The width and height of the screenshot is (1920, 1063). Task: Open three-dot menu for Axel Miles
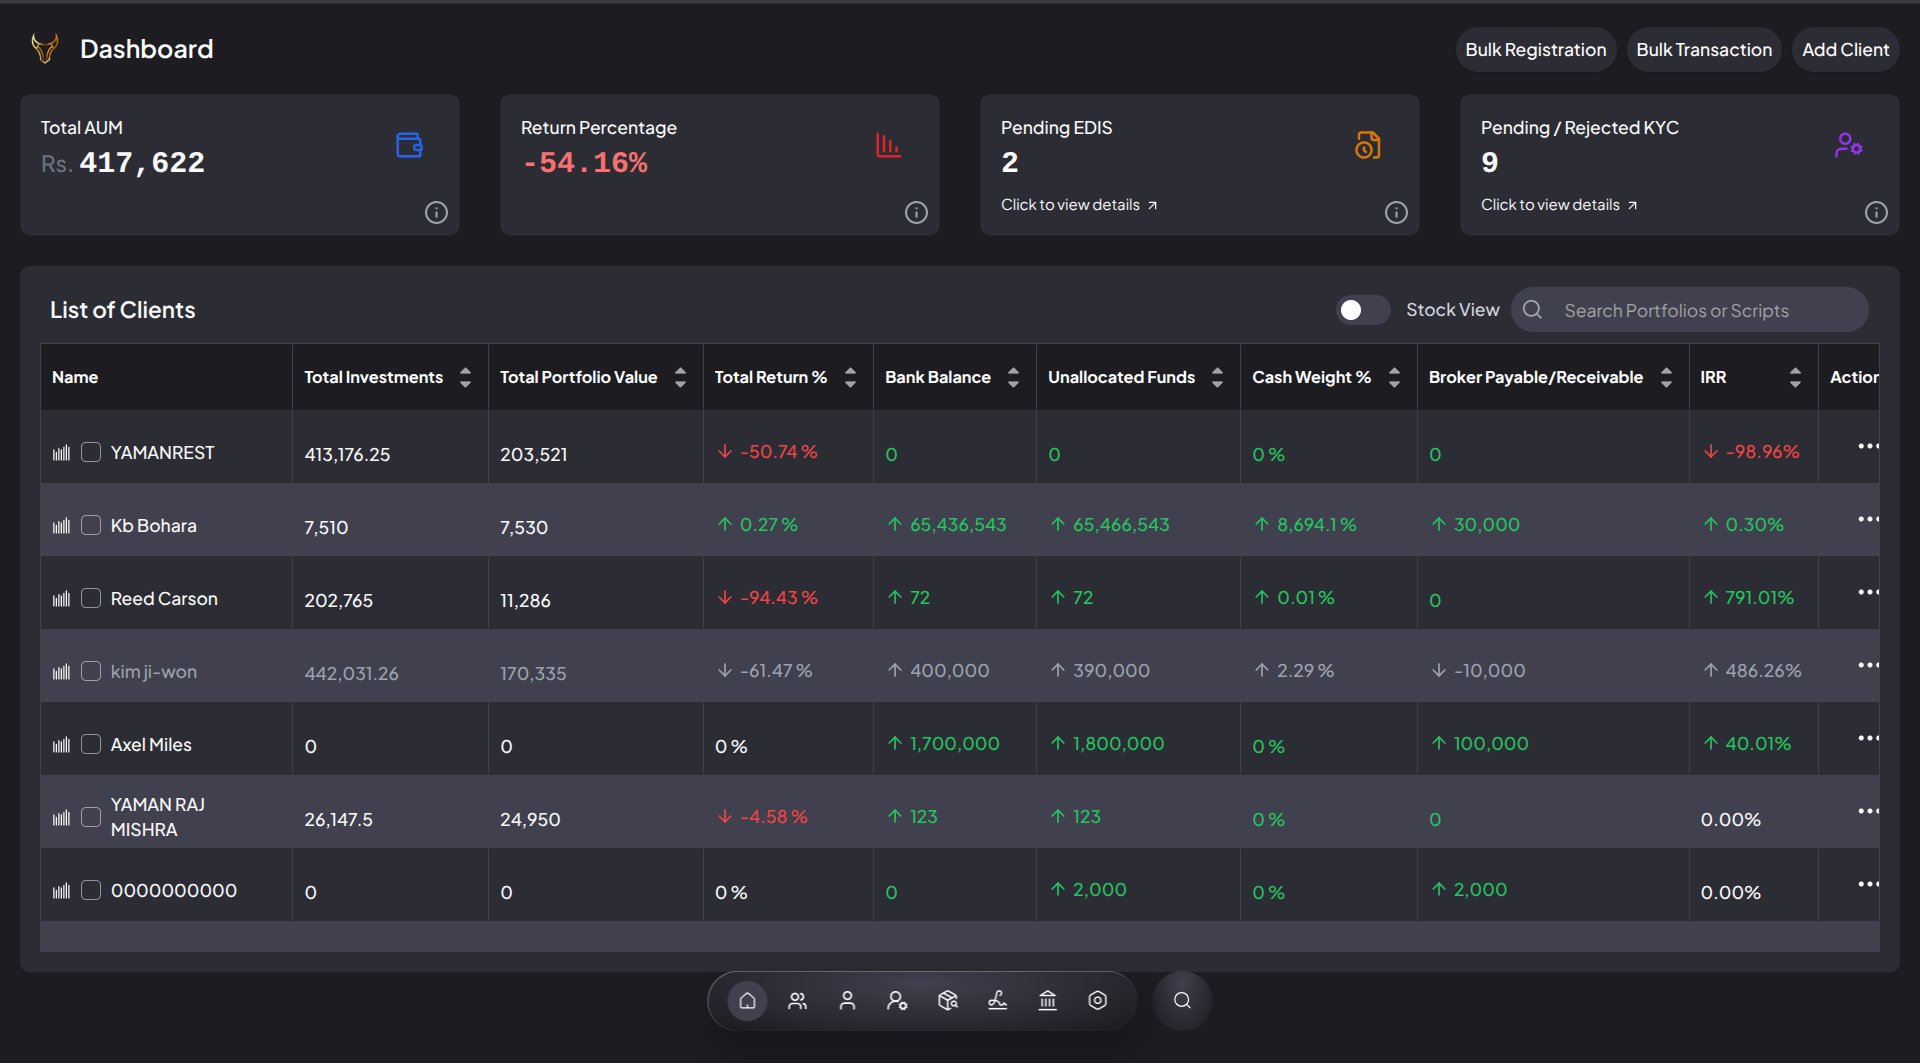coord(1868,738)
